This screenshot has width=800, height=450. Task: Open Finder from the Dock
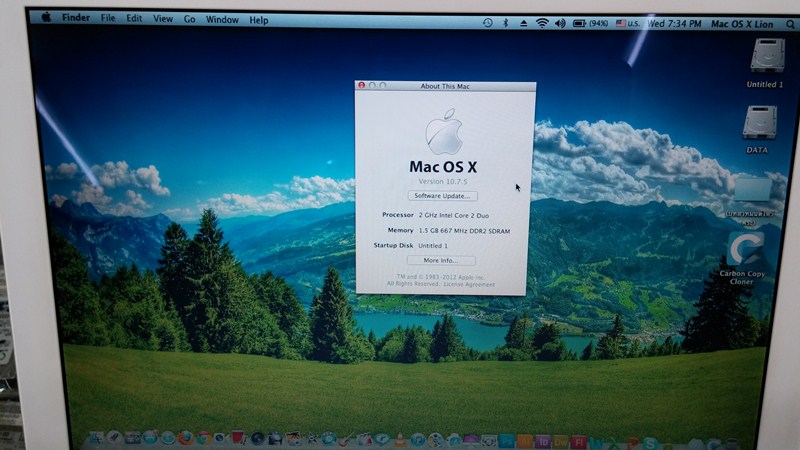96,439
